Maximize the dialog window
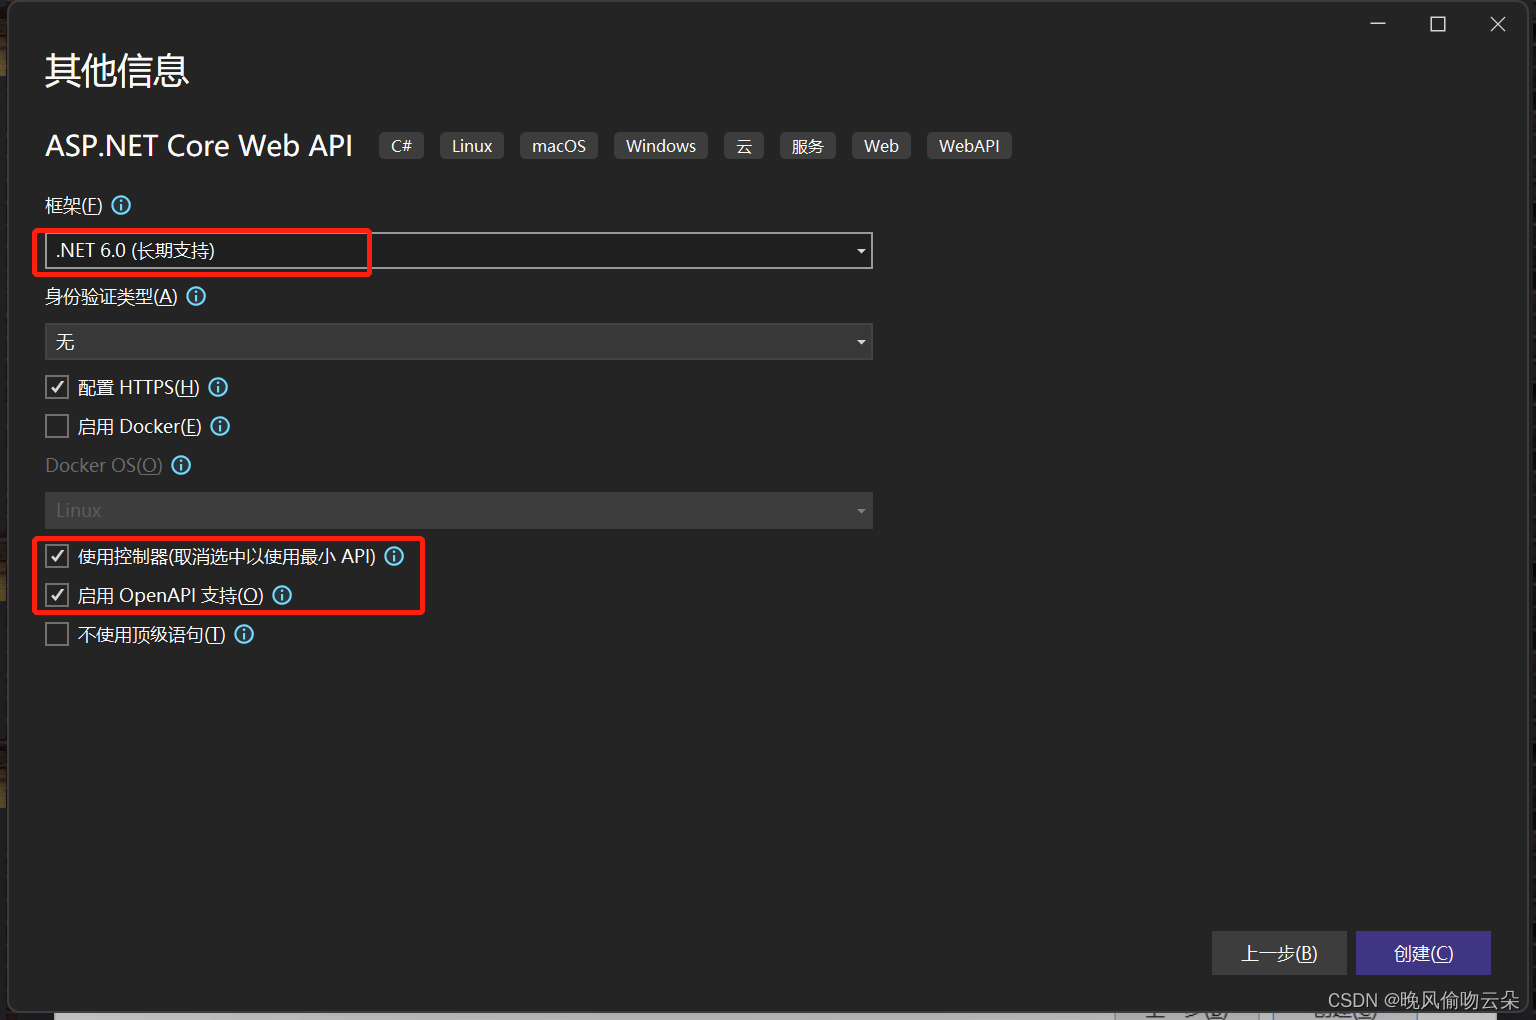 [1438, 24]
